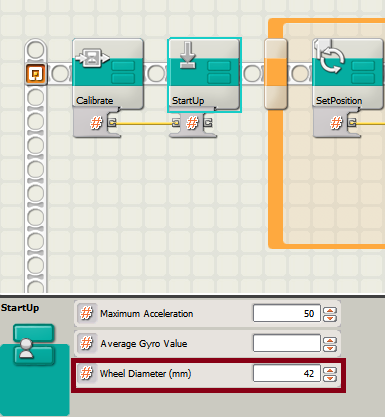The height and width of the screenshot is (417, 385).
Task: Click the Average Gyro Value input field
Action: 286,343
